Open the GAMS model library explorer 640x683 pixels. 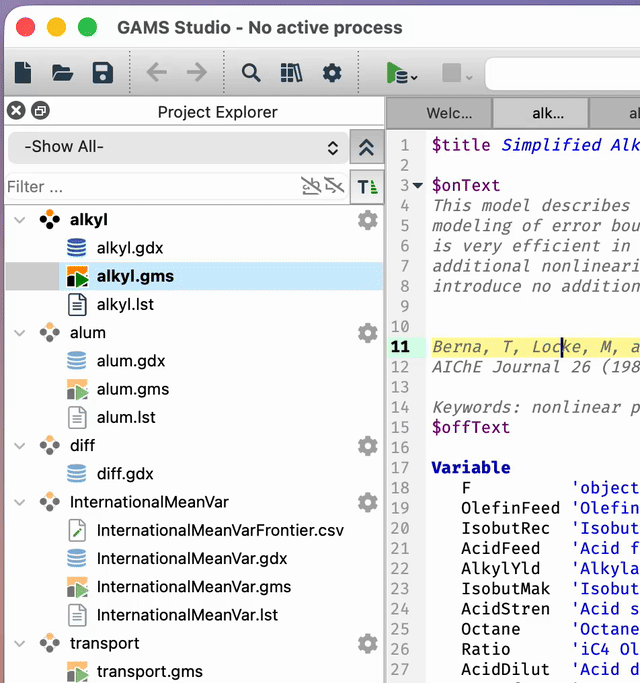click(x=291, y=73)
